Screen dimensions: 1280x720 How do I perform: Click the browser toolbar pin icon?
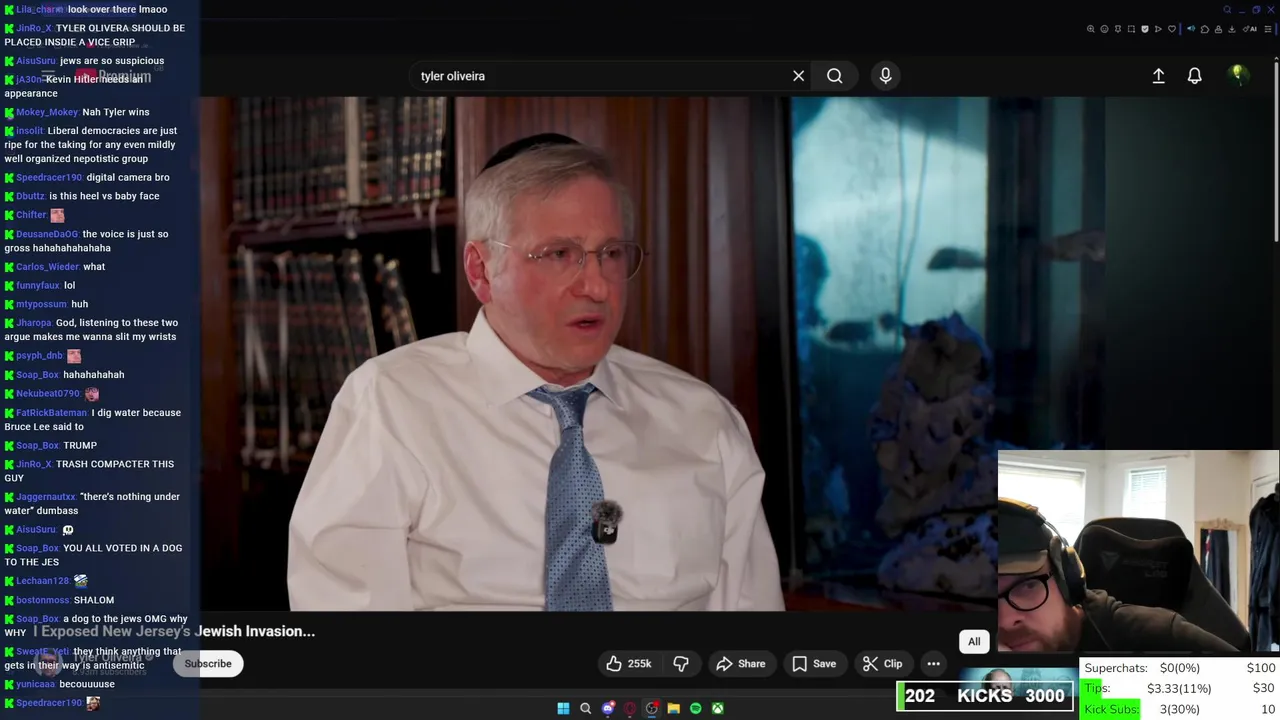pyautogui.click(x=1118, y=29)
